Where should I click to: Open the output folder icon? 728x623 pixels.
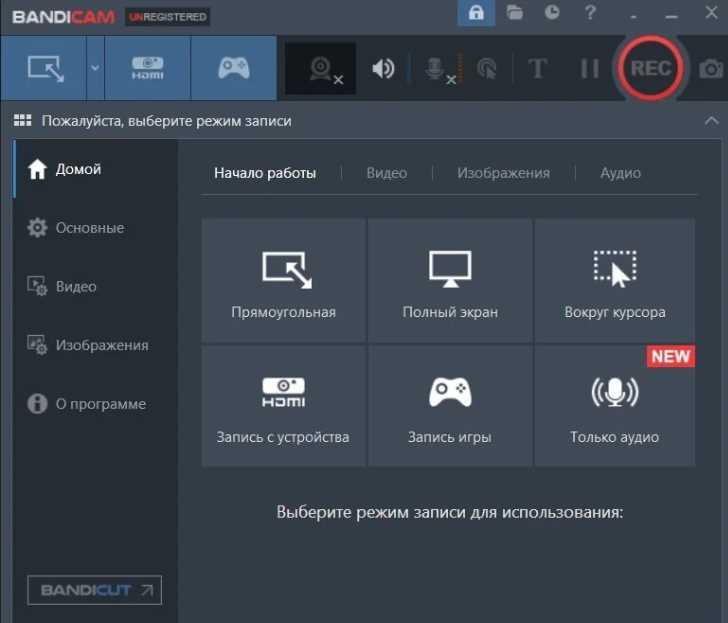point(514,13)
